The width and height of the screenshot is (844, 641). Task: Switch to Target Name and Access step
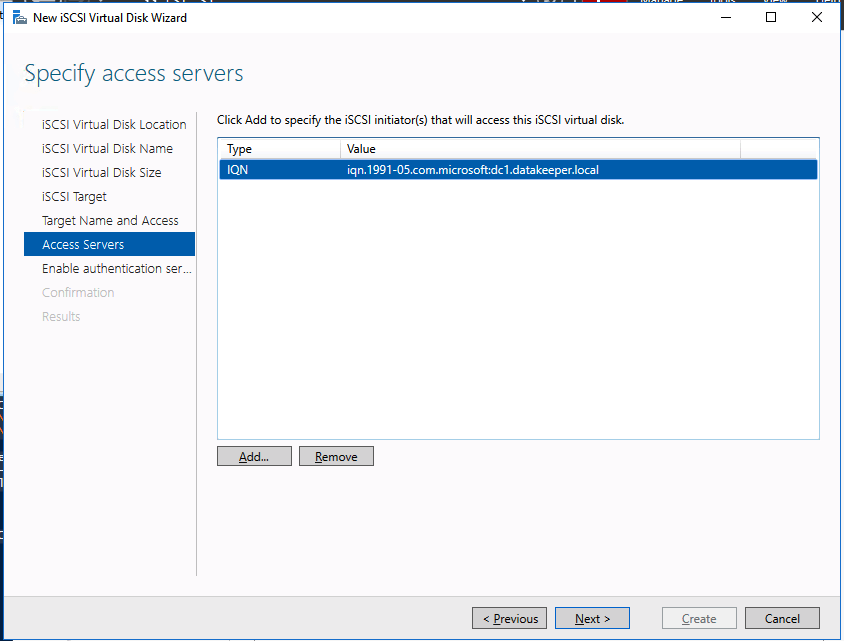110,221
